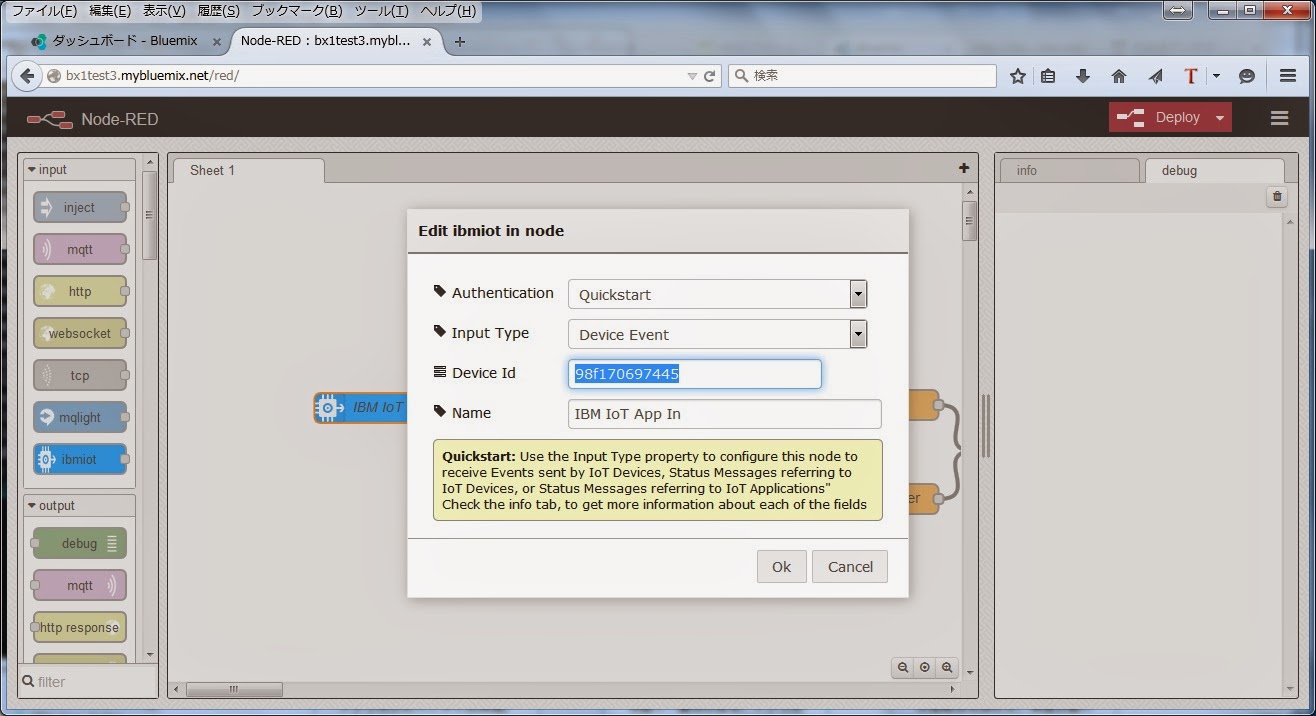
Task: Click the trash icon in debug panel
Action: [1277, 197]
